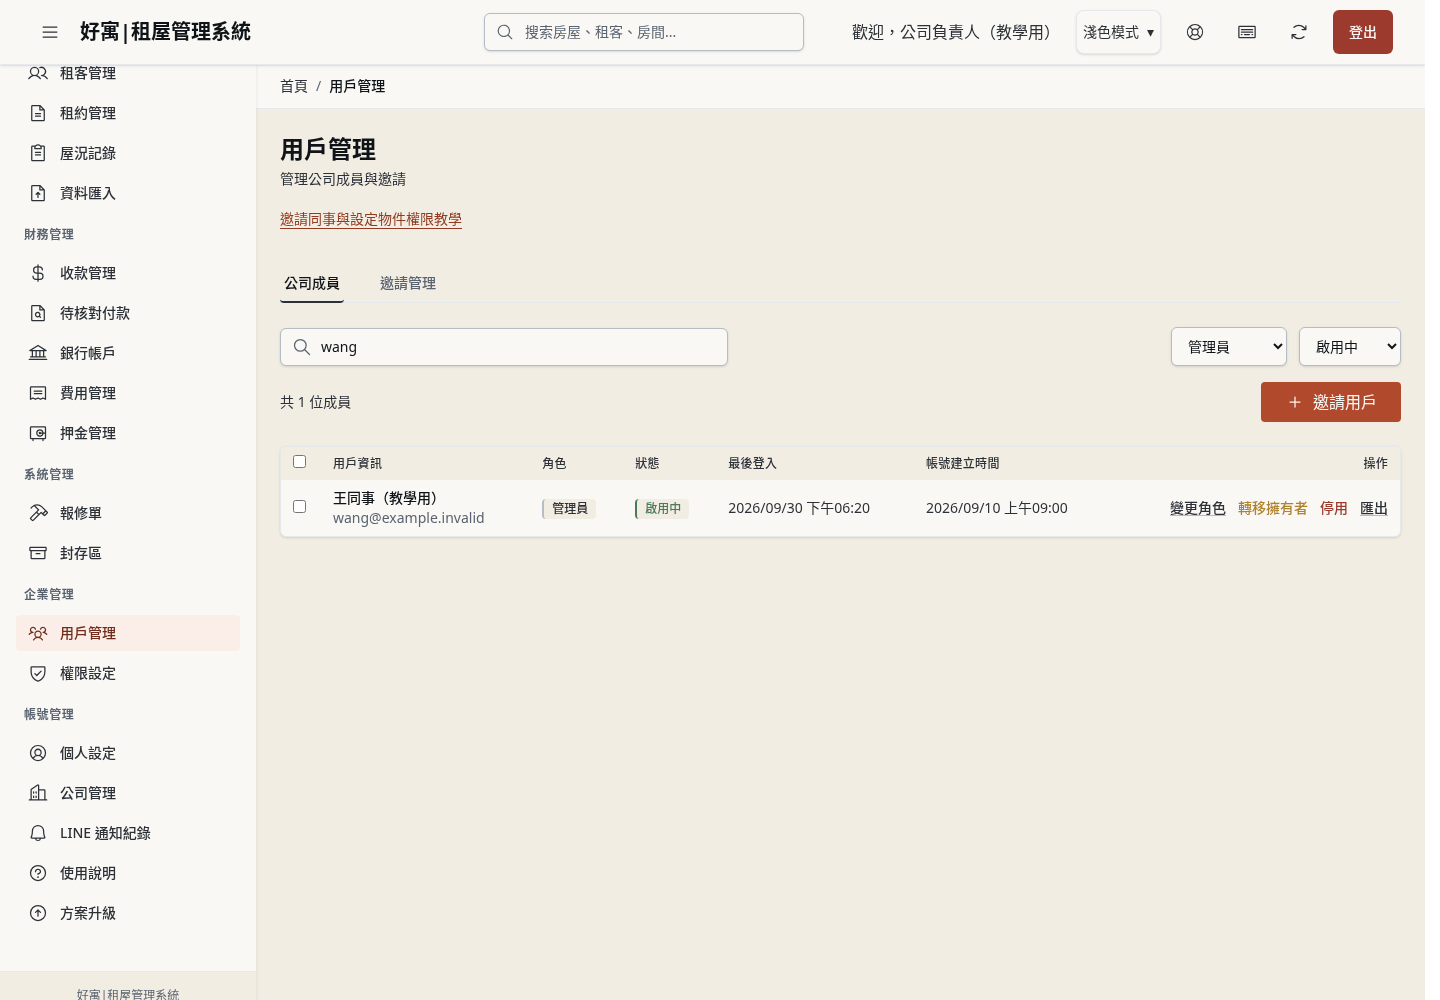Click the member search field containing wang
The image size is (1440, 1000).
pos(504,347)
